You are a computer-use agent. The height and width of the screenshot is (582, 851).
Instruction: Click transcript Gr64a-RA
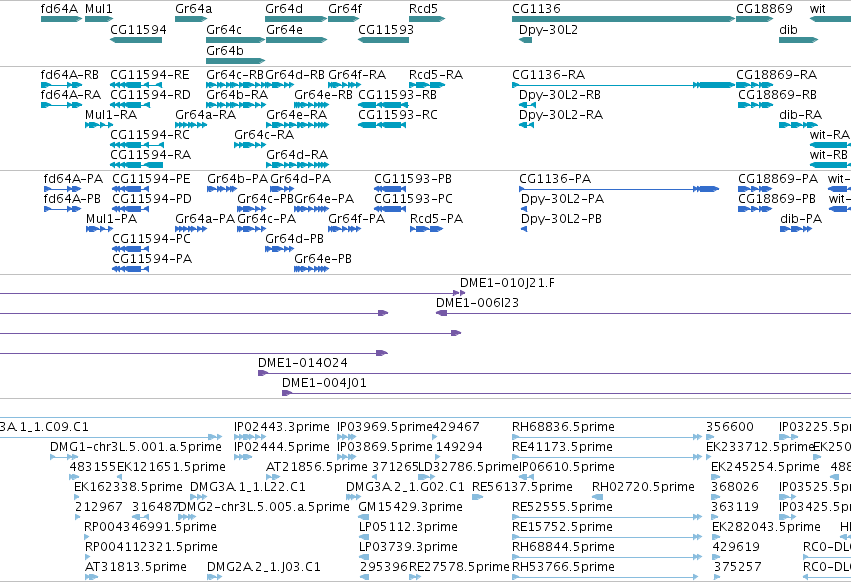(191, 125)
